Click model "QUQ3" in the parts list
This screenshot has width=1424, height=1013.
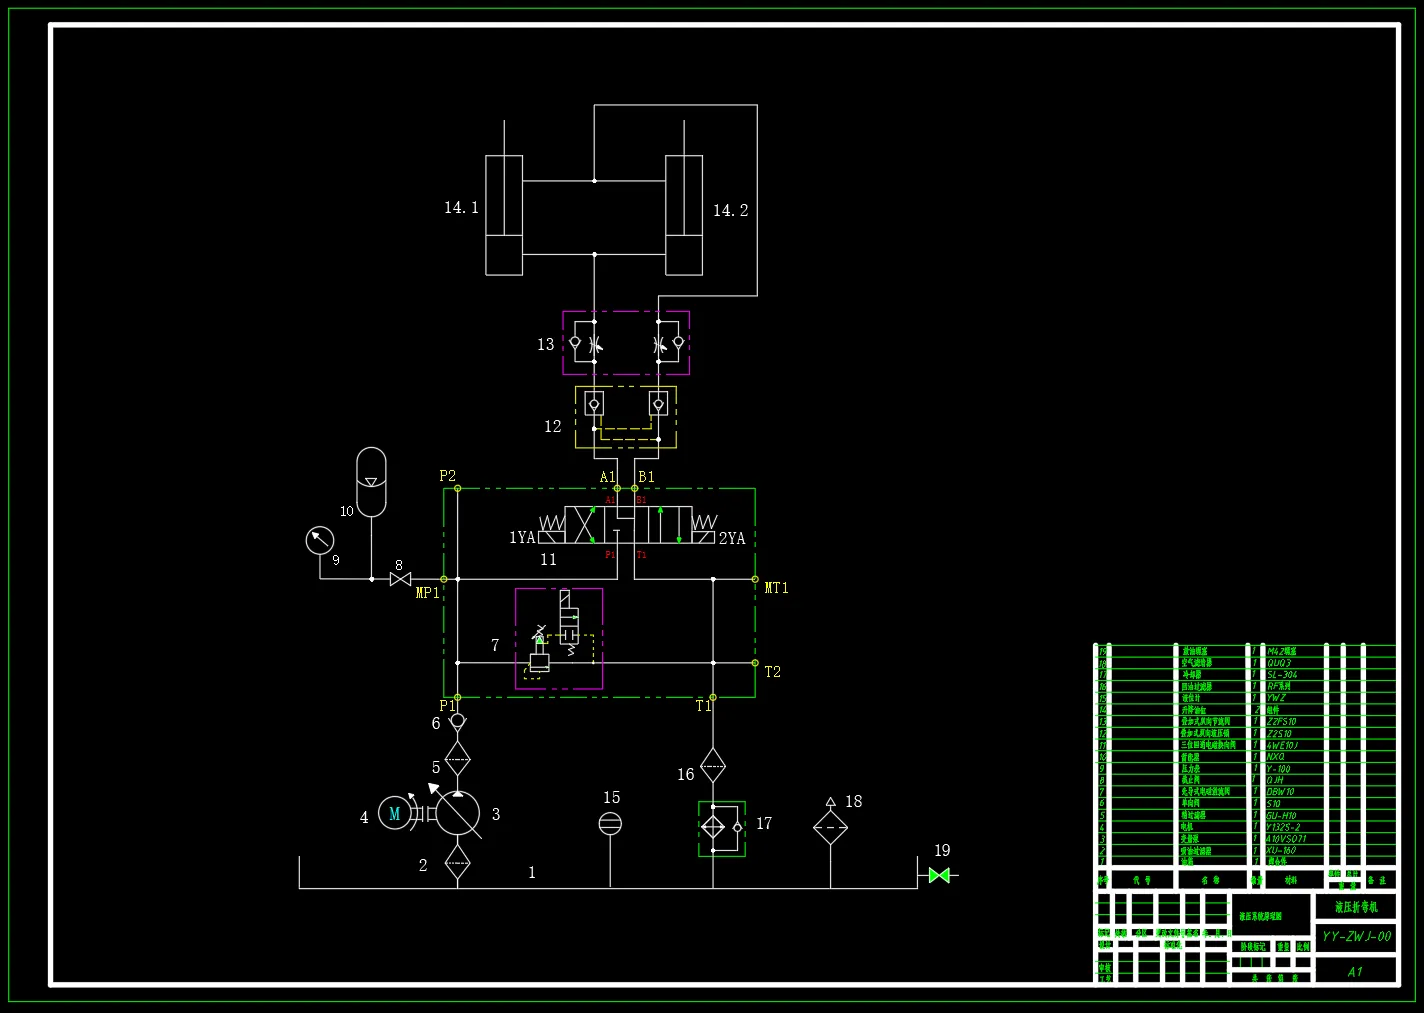1279,663
